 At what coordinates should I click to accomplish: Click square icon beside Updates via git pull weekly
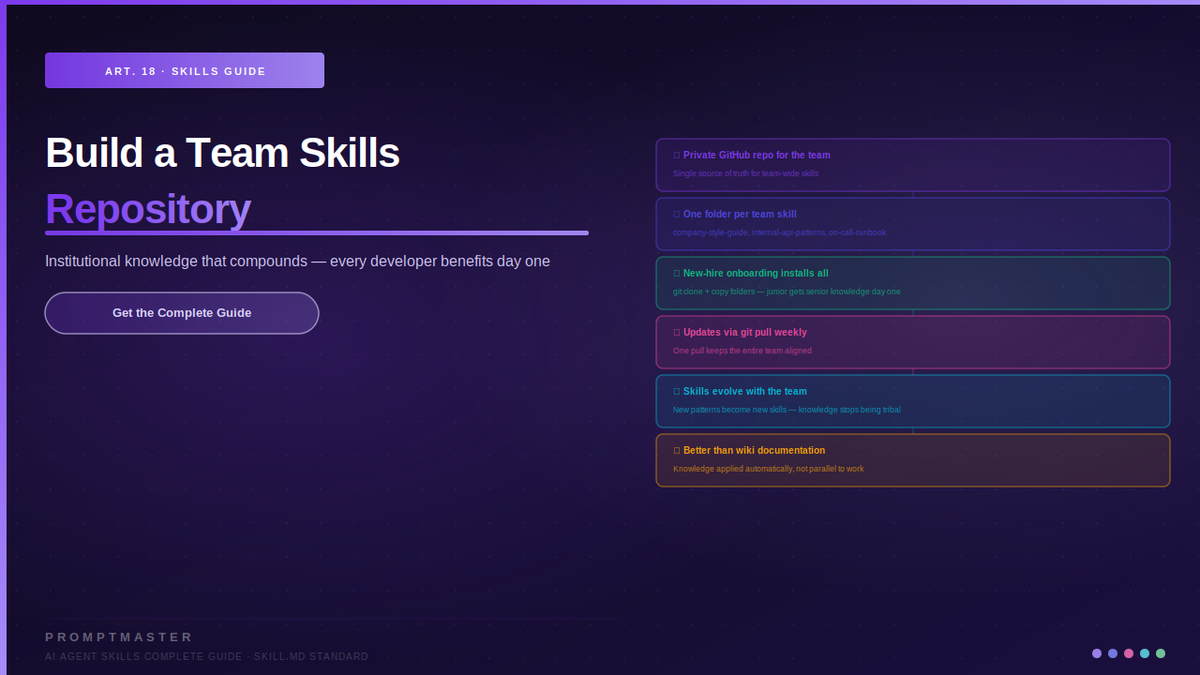(676, 332)
